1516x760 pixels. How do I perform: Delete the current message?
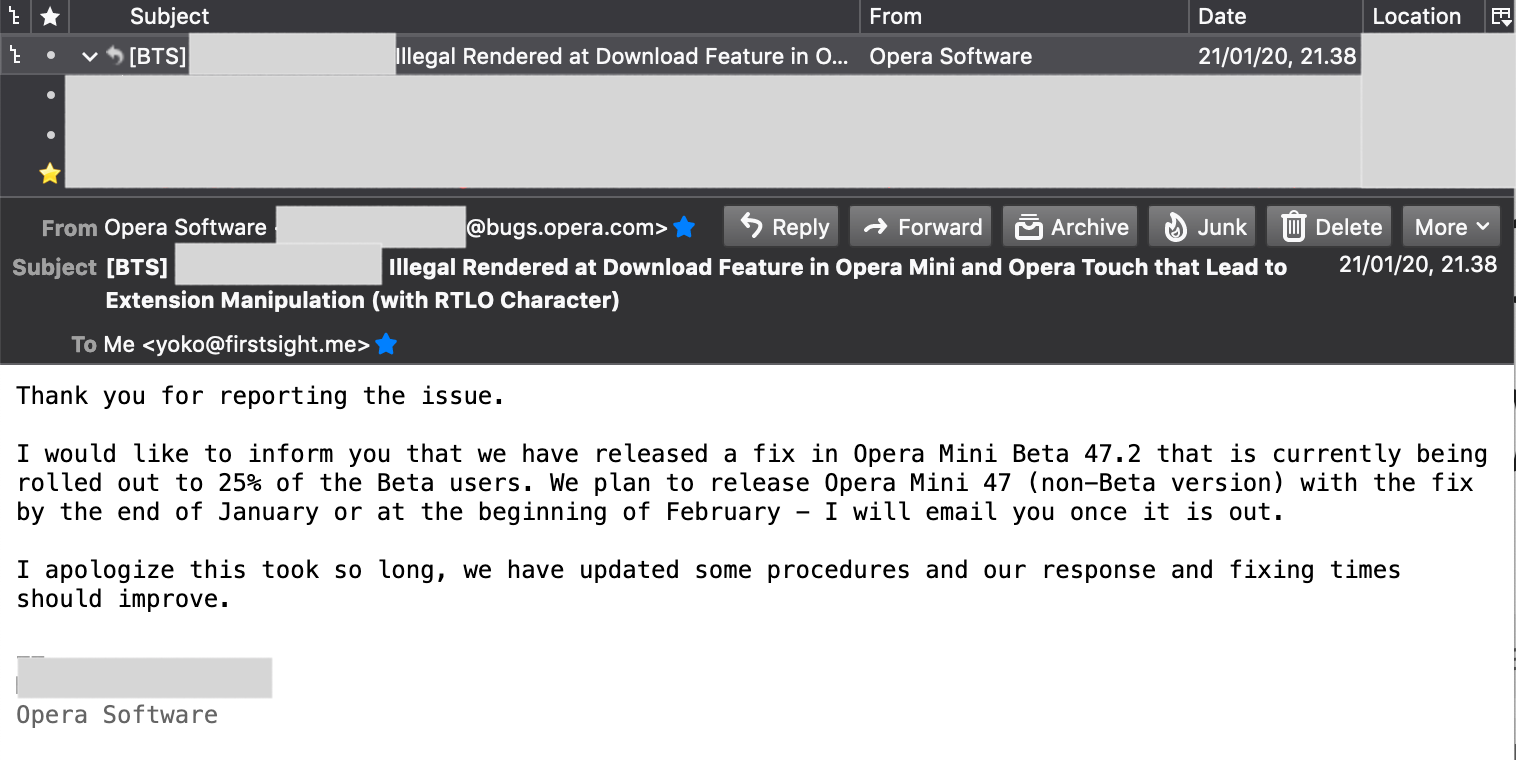(1329, 227)
